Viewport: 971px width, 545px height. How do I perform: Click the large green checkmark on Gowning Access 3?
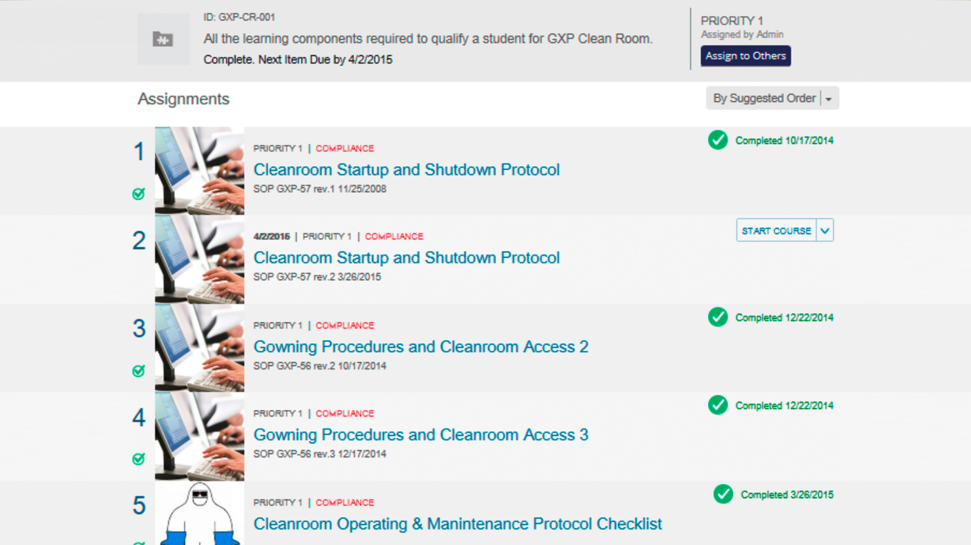tap(718, 405)
